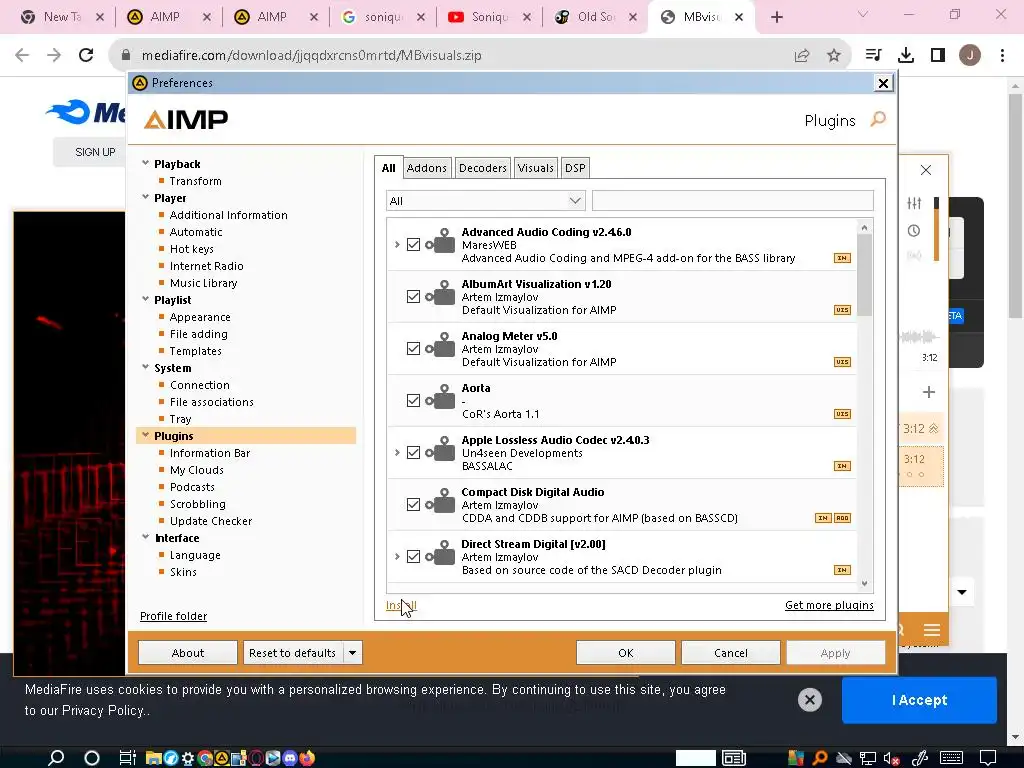
Task: Open the notification center icon in tray
Action: pyautogui.click(x=988, y=758)
